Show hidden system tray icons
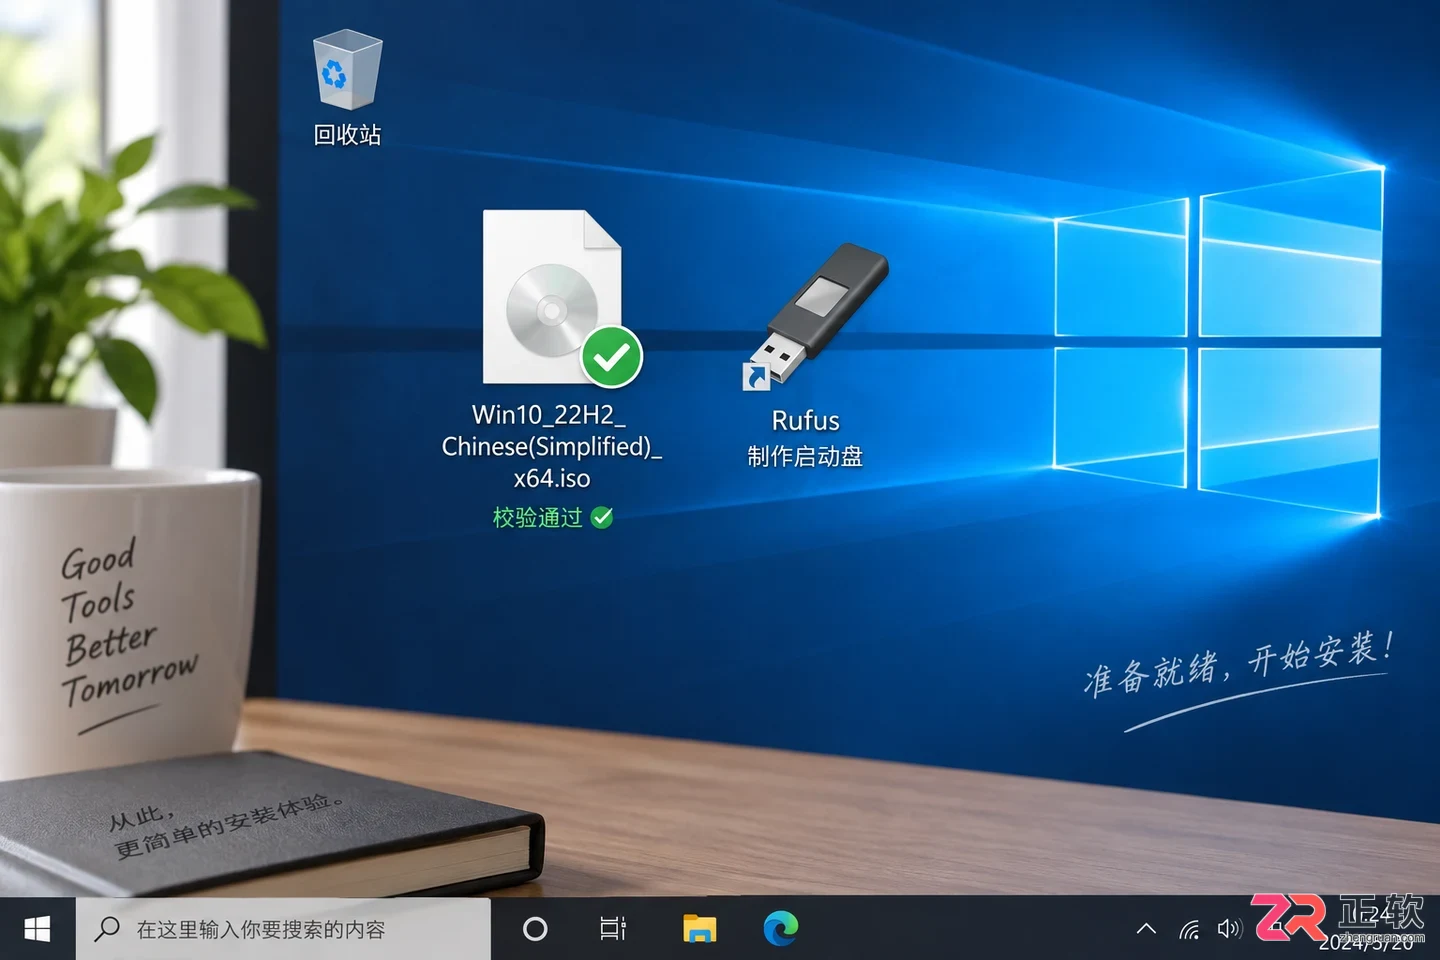This screenshot has width=1440, height=960. (1146, 929)
